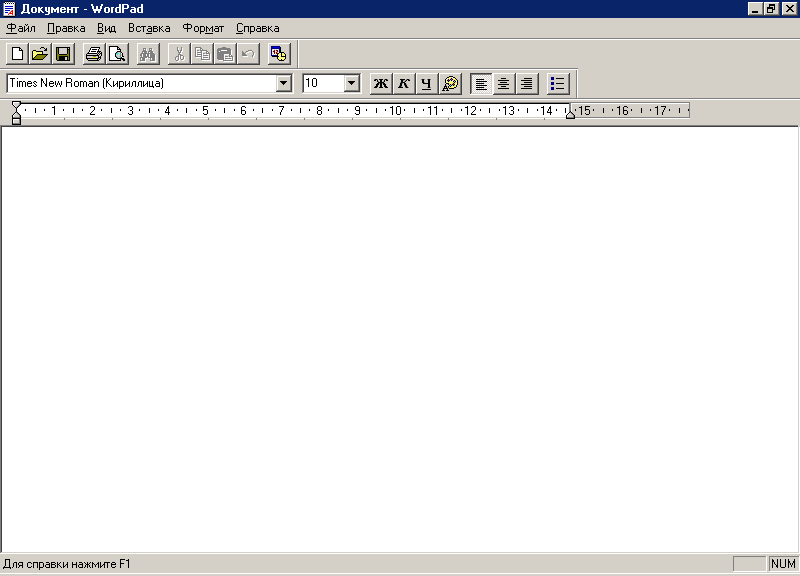Click inside the blank document area
The image size is (800, 576).
pyautogui.click(x=399, y=339)
